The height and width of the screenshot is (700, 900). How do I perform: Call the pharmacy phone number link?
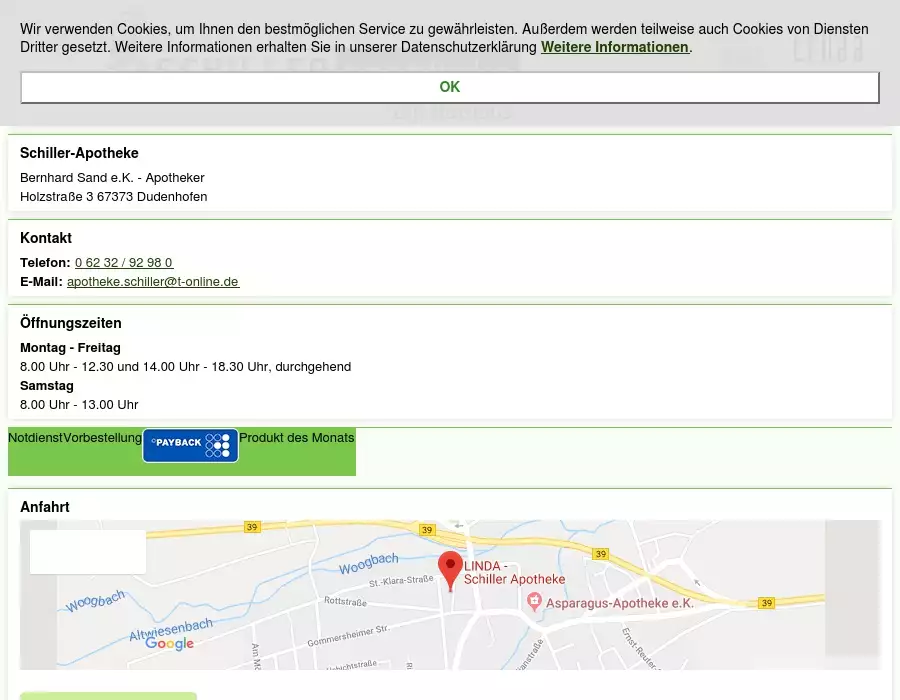click(124, 263)
